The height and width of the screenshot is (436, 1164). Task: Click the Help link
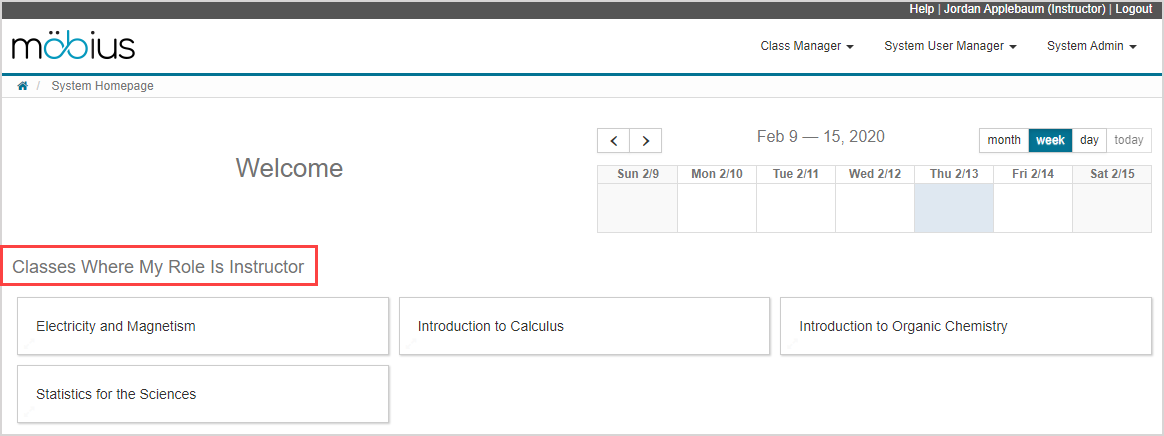(921, 9)
